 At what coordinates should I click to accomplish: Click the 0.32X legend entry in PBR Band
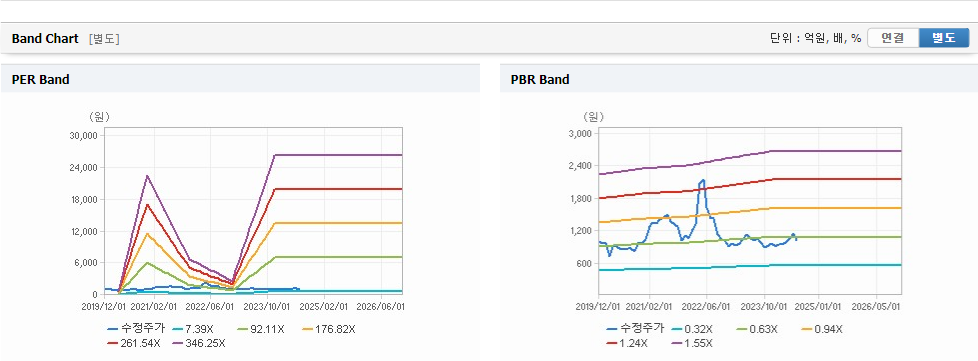point(690,329)
